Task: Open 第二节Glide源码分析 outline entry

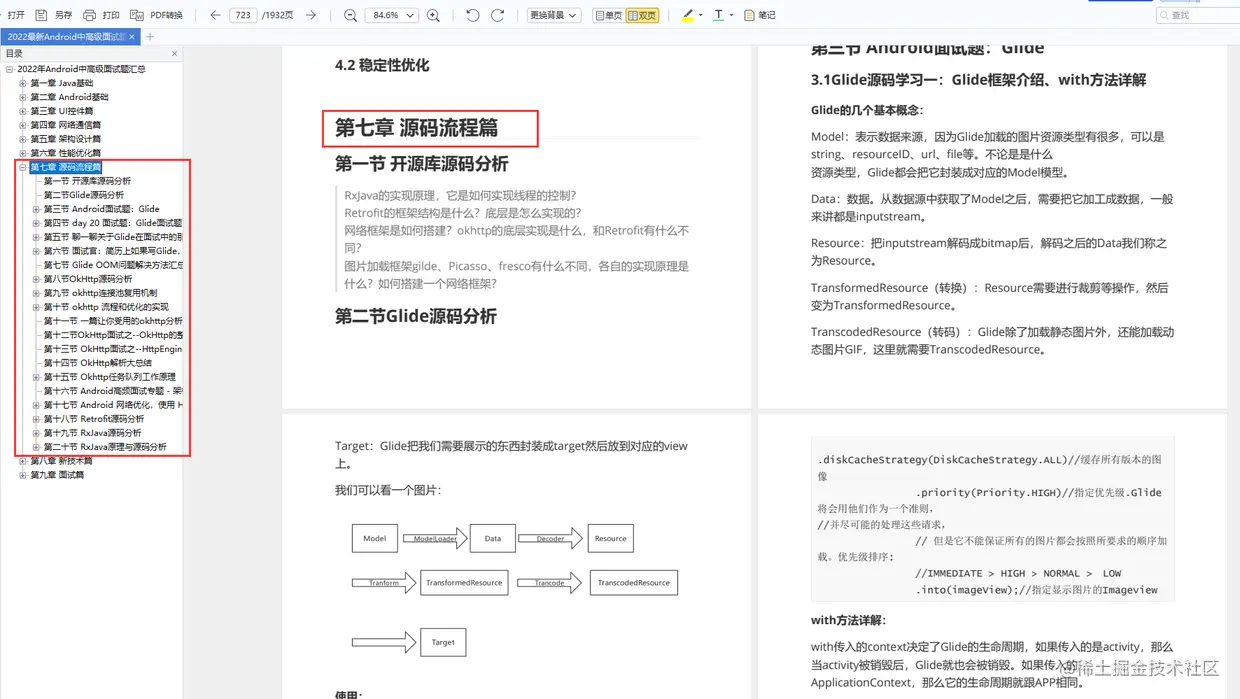Action: click(84, 195)
